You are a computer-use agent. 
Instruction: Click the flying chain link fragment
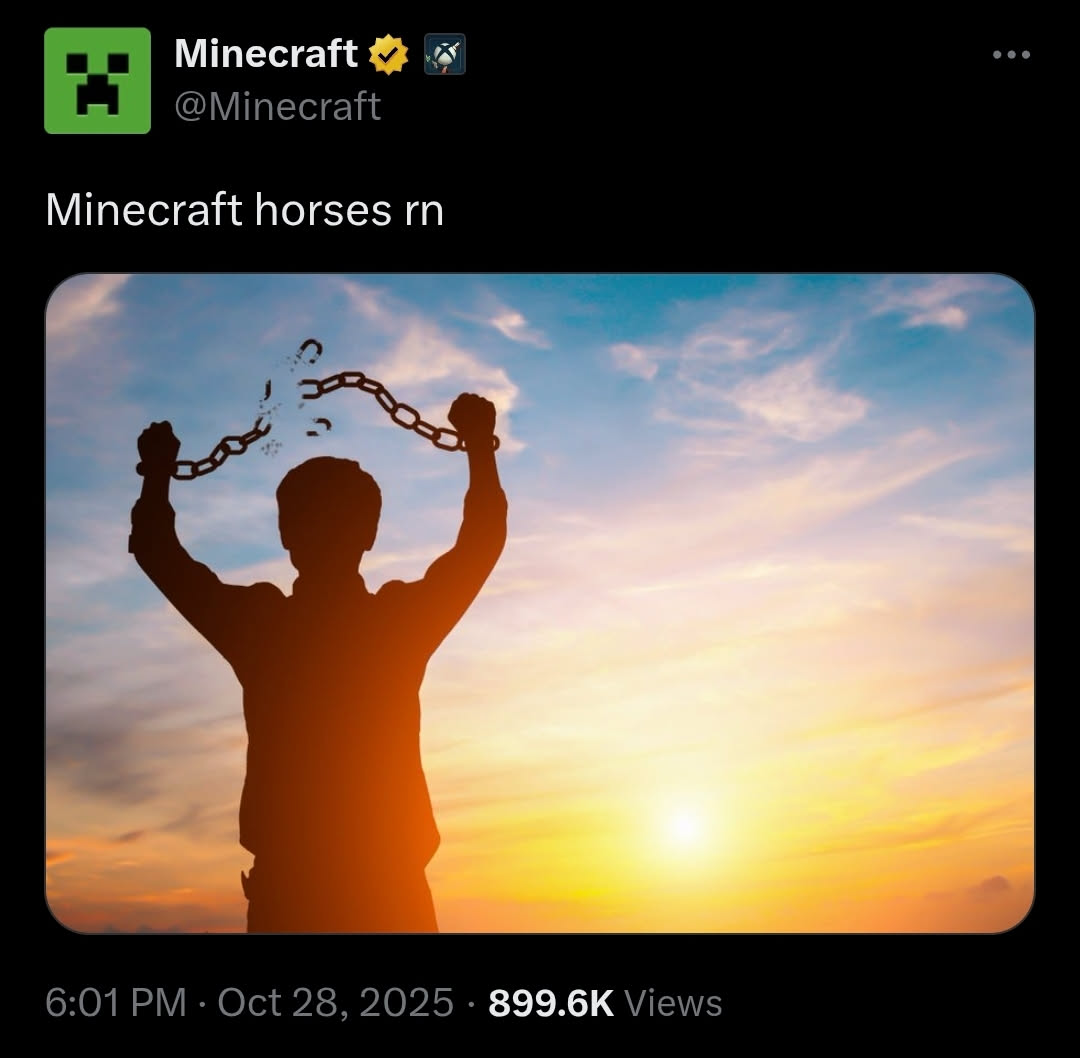pyautogui.click(x=310, y=350)
